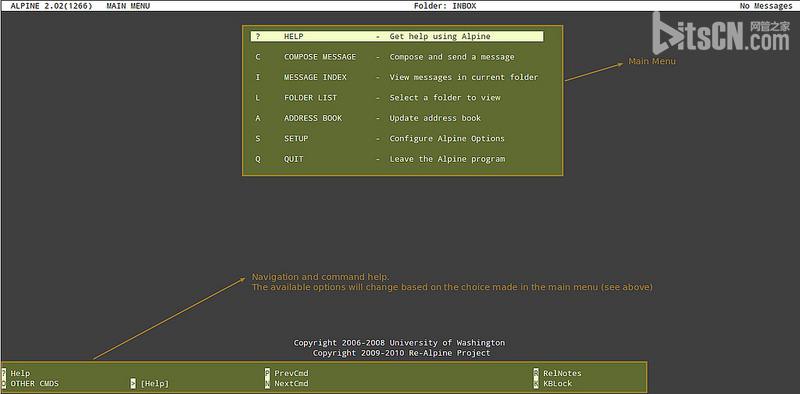Click the '?' key hint beside Help
Screen dimensions: 800x394
[x=4, y=374]
